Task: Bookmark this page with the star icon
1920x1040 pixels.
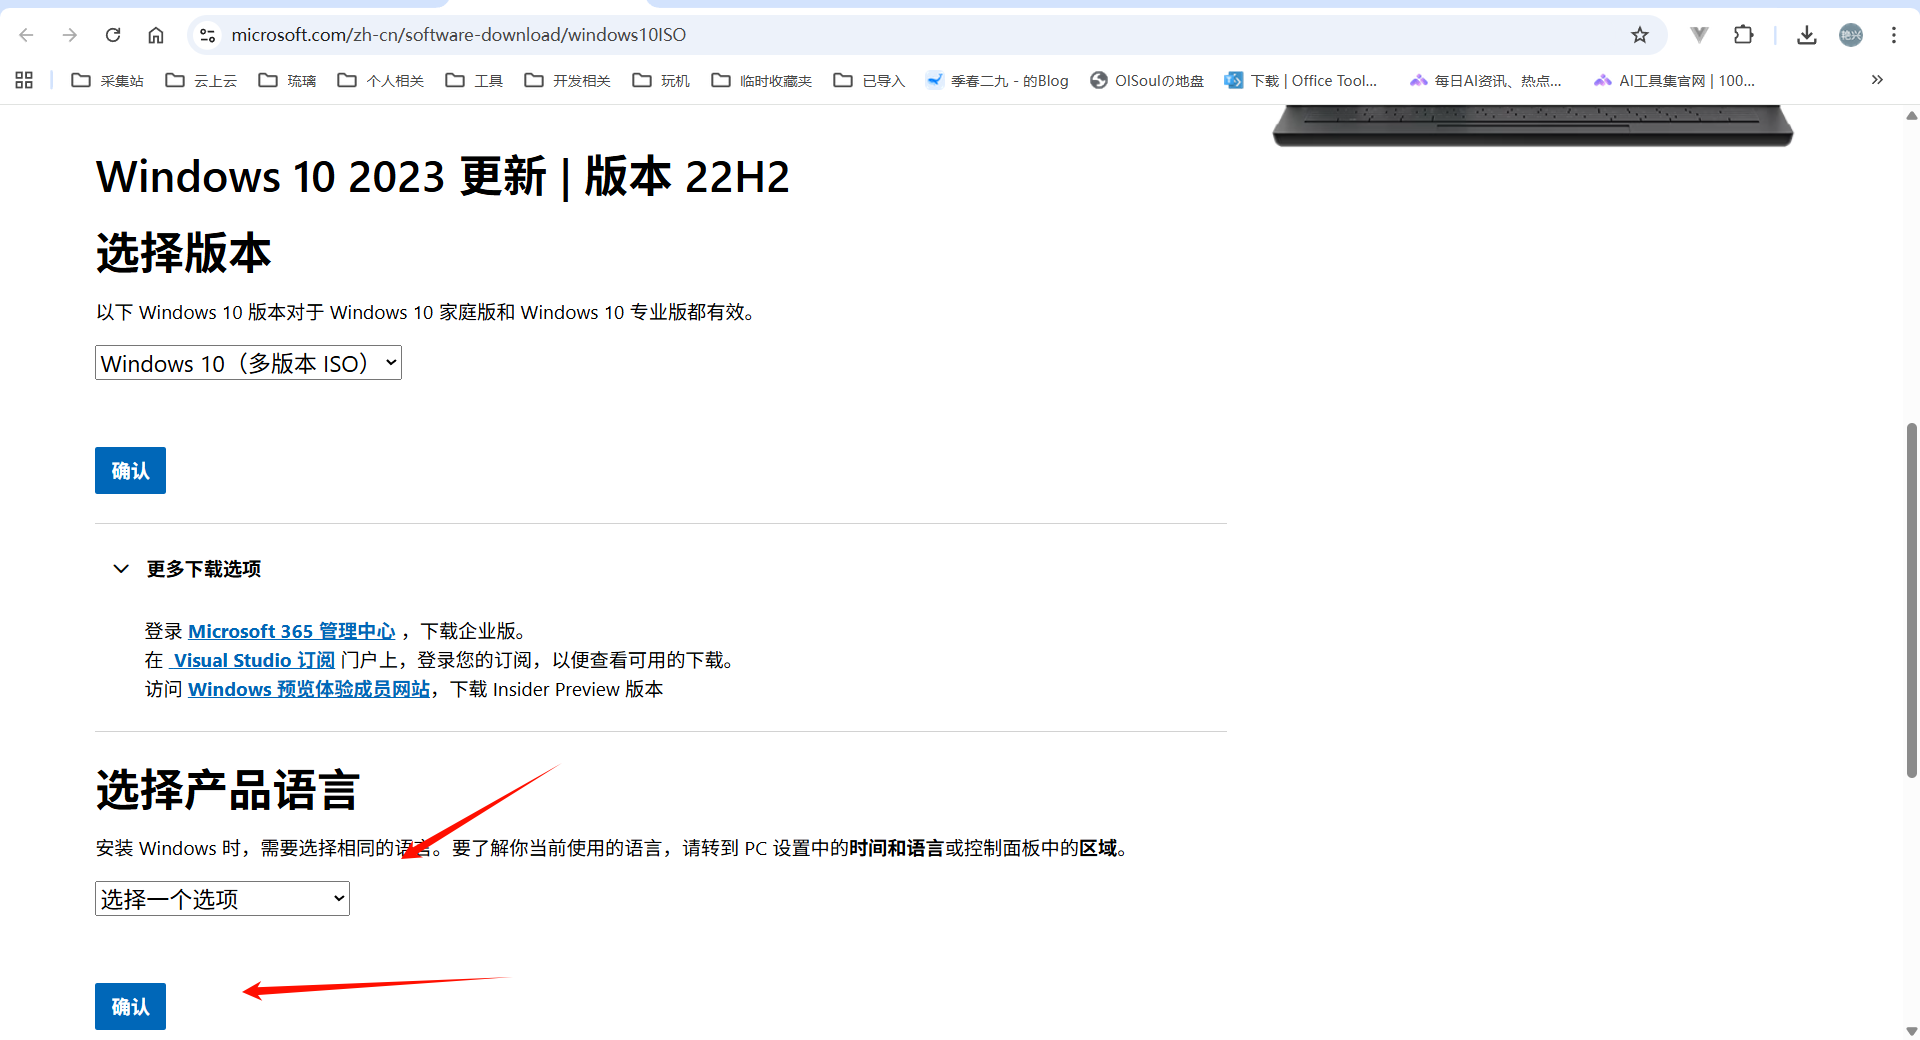Action: (x=1640, y=35)
